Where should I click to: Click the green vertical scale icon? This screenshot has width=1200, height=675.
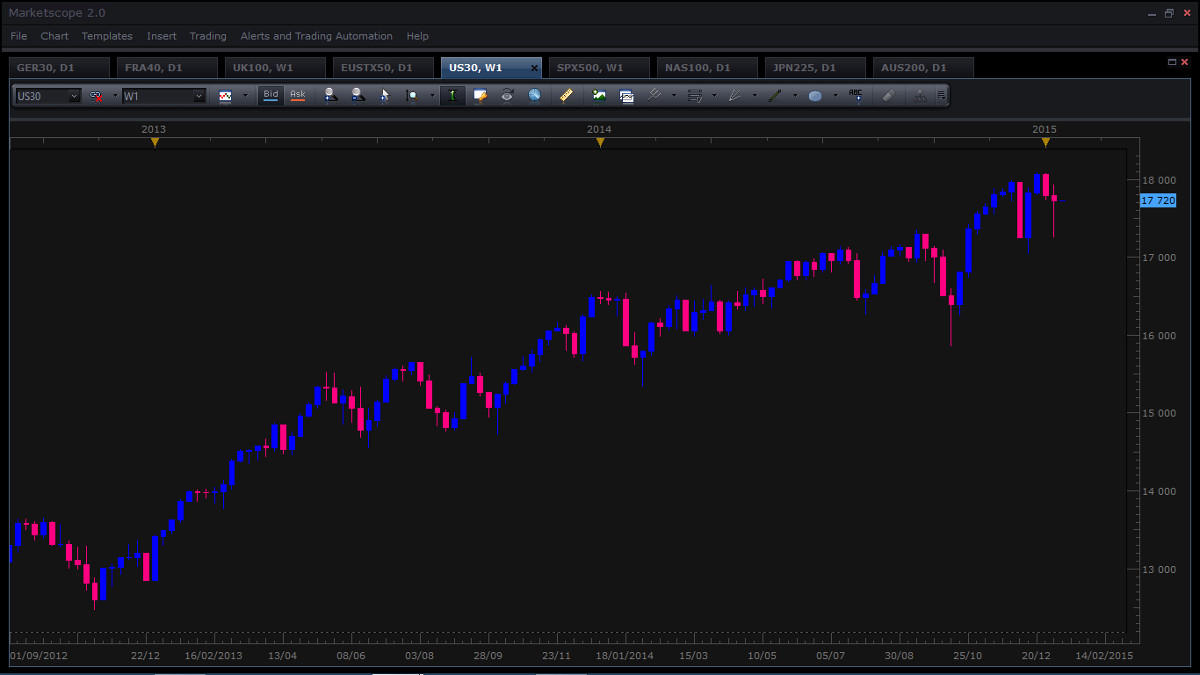point(452,95)
